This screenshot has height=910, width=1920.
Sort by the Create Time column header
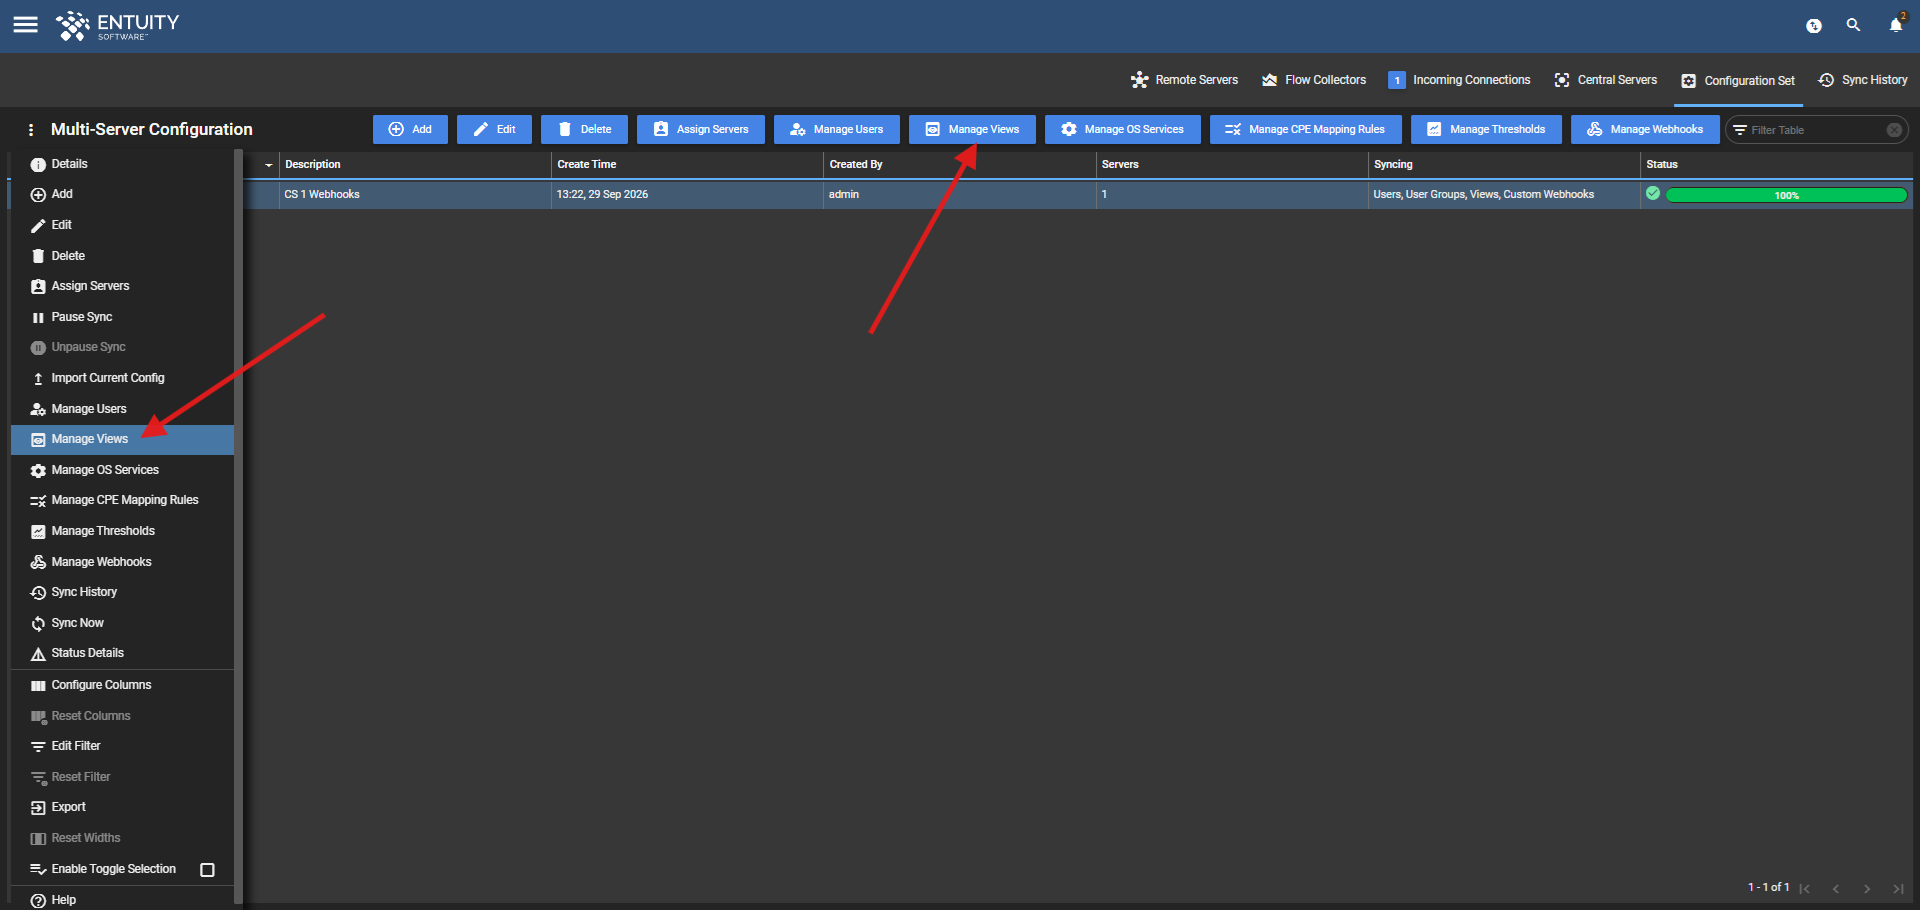(x=686, y=164)
